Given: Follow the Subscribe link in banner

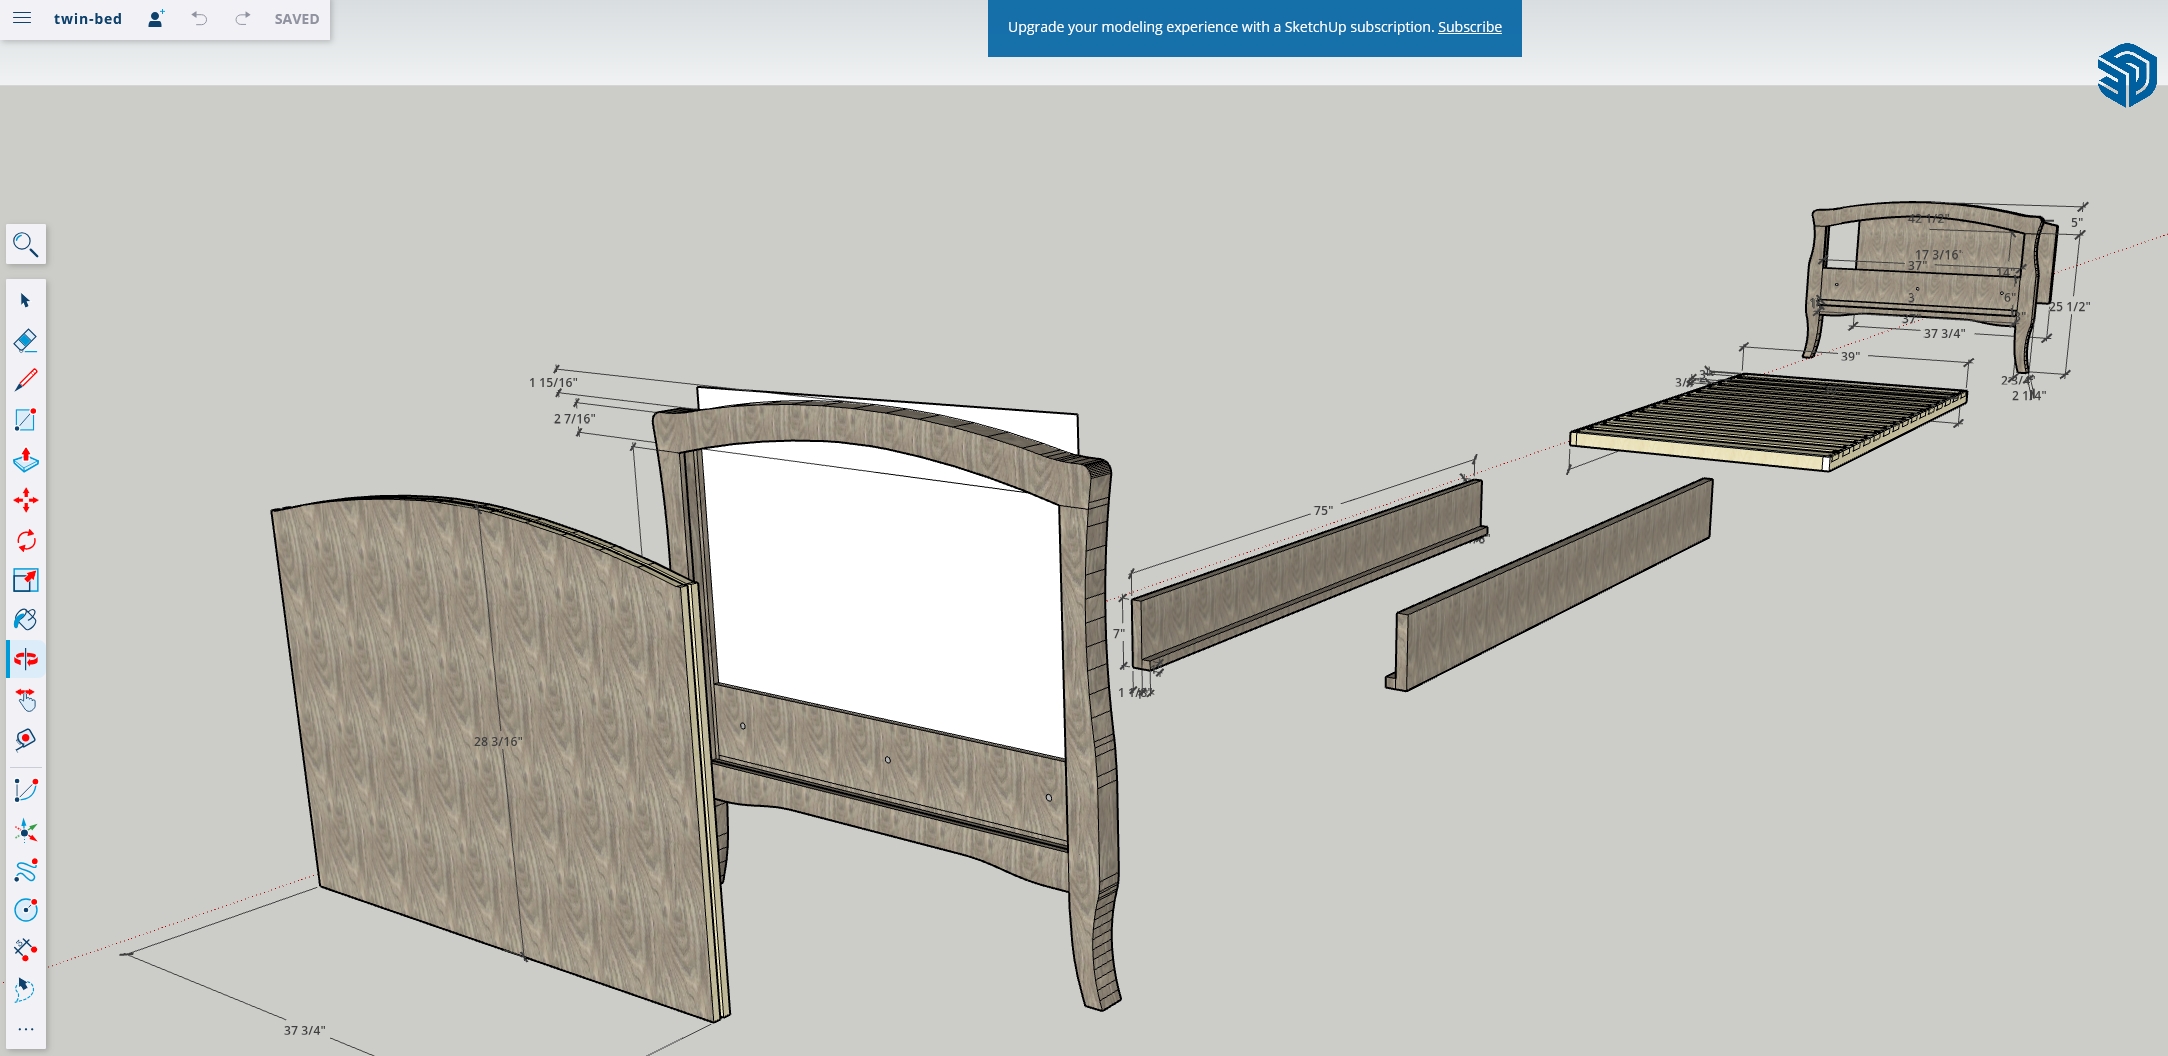Looking at the screenshot, I should pyautogui.click(x=1469, y=27).
